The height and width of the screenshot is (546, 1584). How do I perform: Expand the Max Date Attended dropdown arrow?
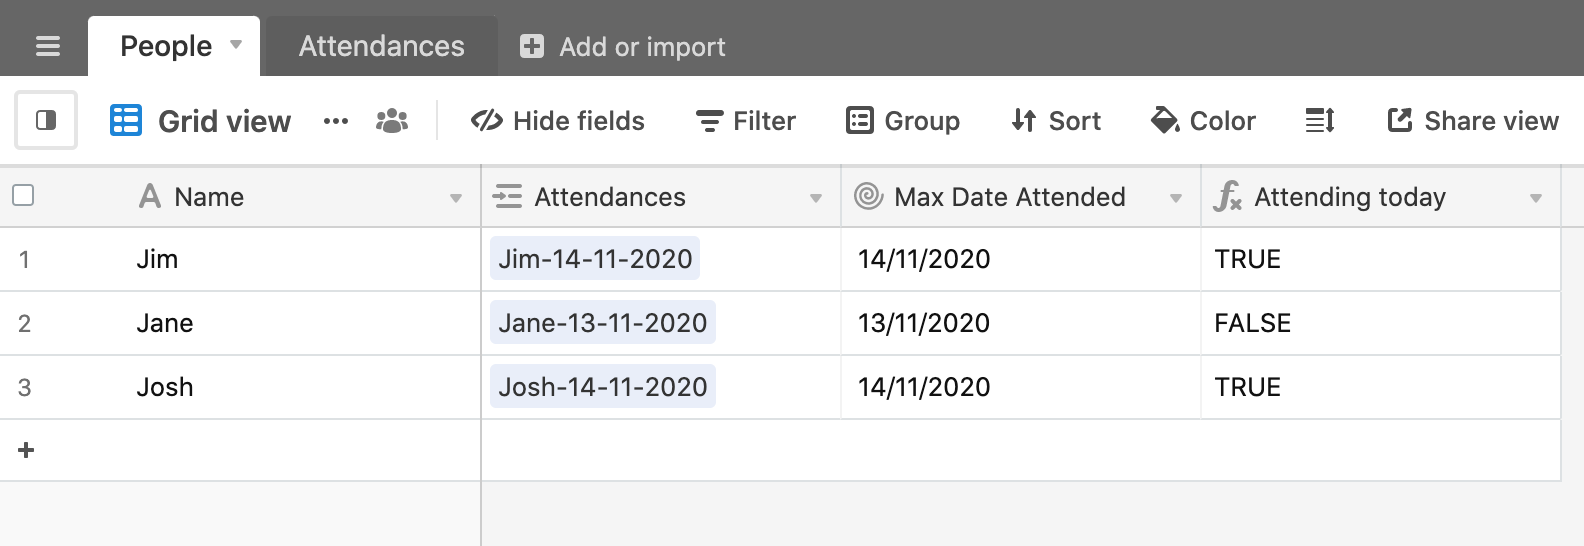click(1176, 198)
